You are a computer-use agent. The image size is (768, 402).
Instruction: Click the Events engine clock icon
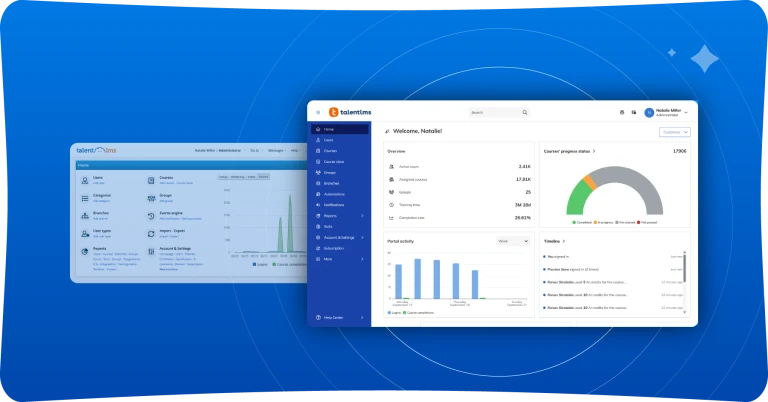(150, 214)
